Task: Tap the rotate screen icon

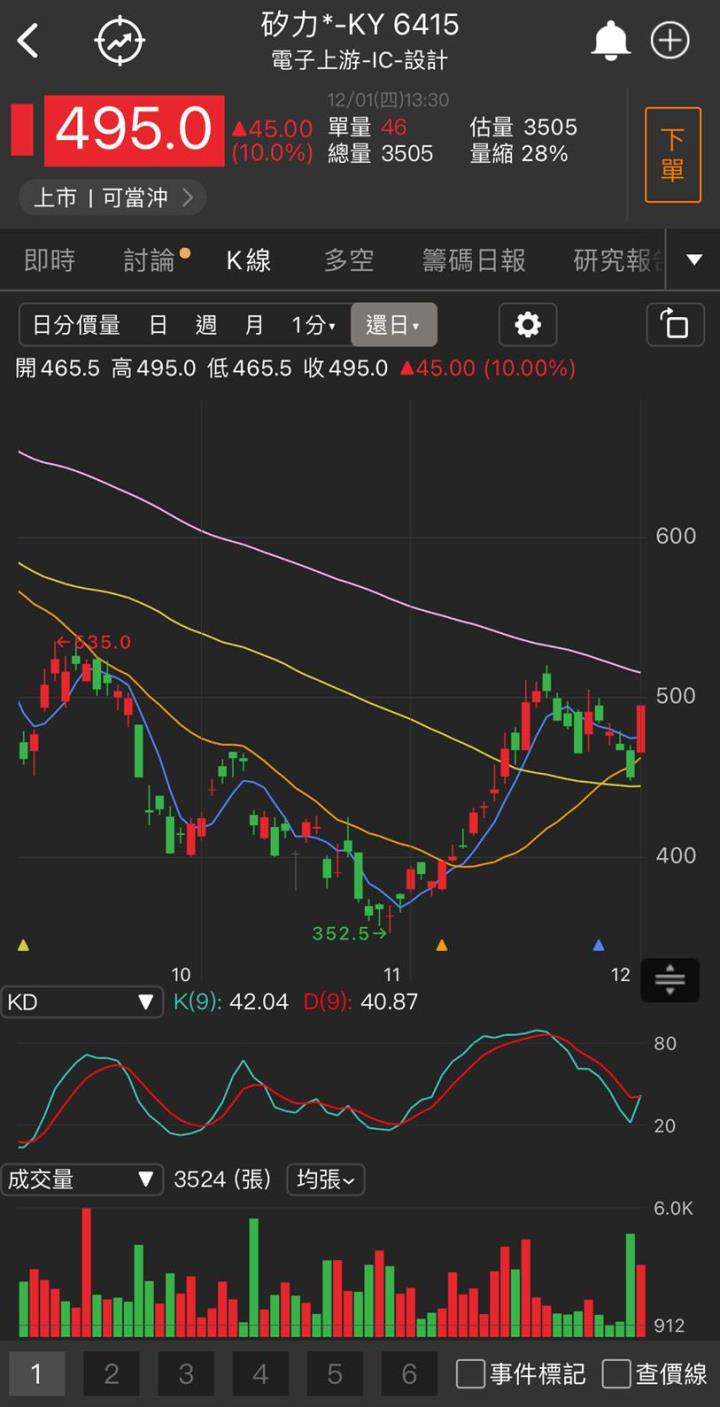Action: 675,325
